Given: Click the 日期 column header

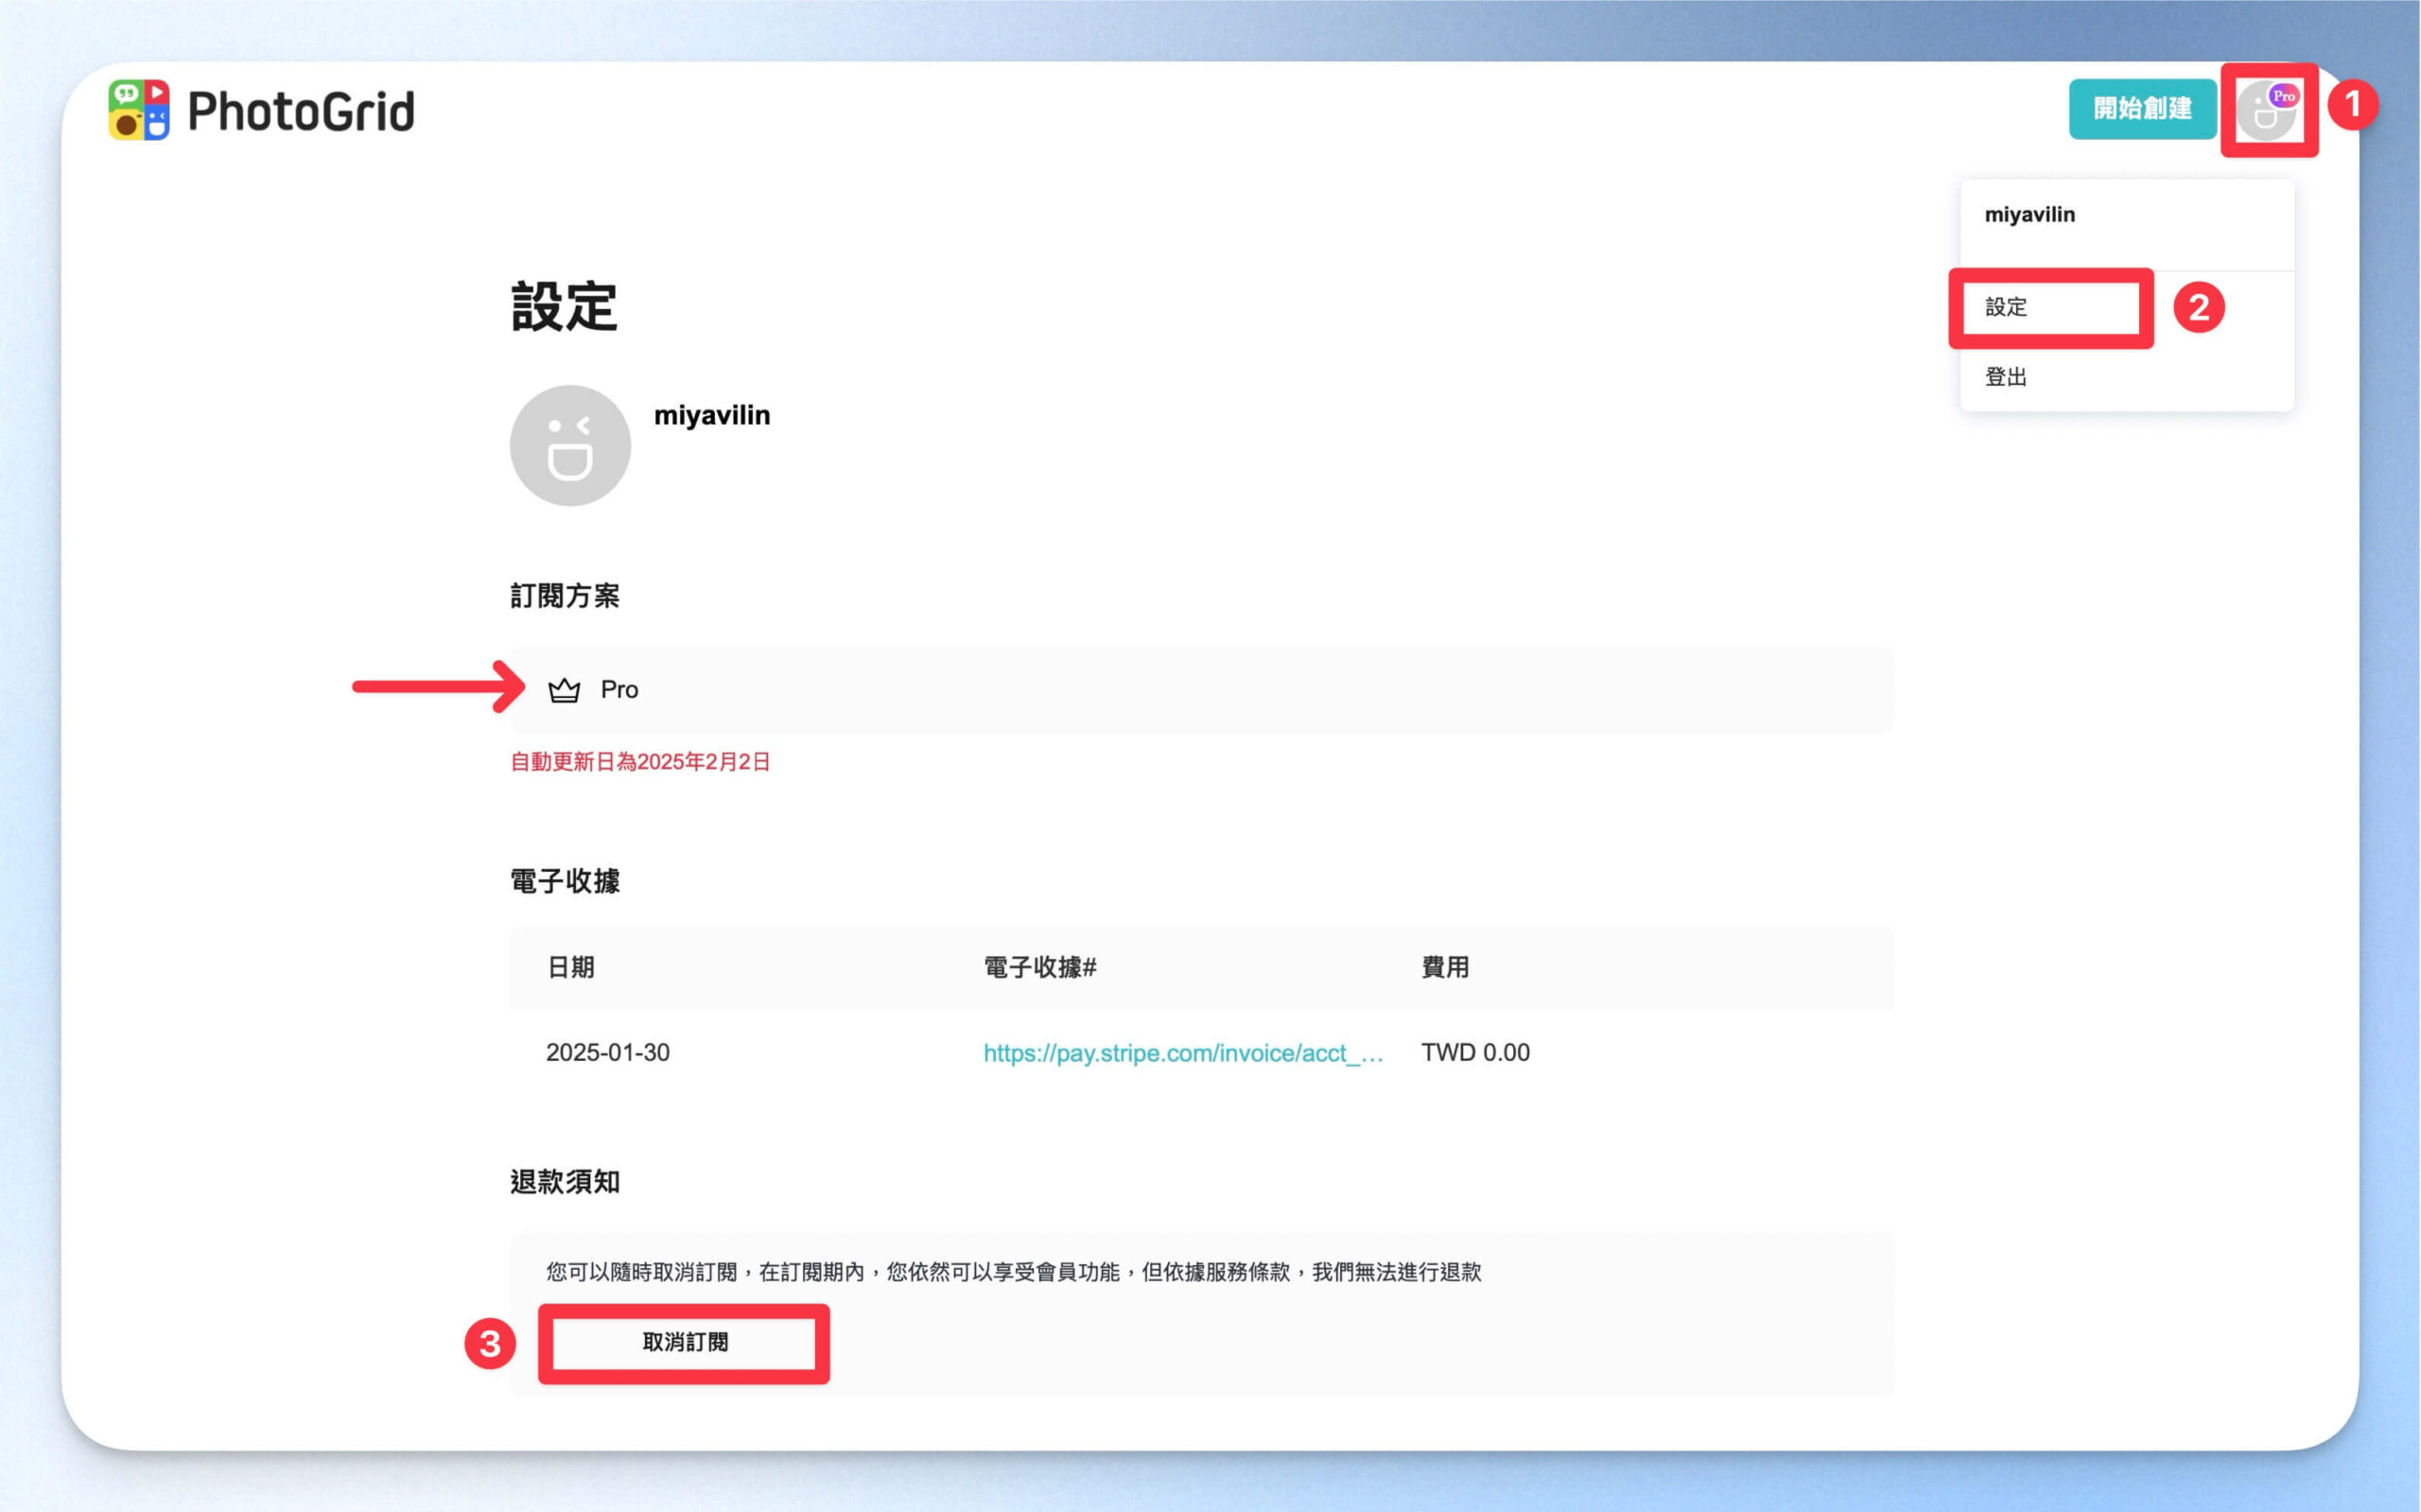Looking at the screenshot, I should (571, 967).
